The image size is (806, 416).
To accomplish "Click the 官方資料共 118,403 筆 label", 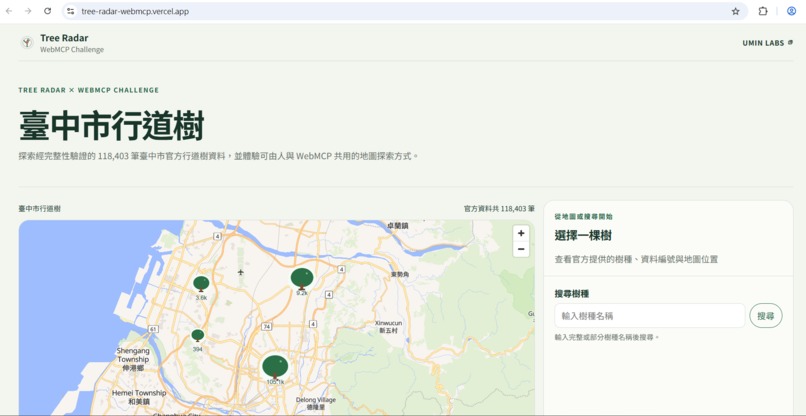I will (x=499, y=209).
